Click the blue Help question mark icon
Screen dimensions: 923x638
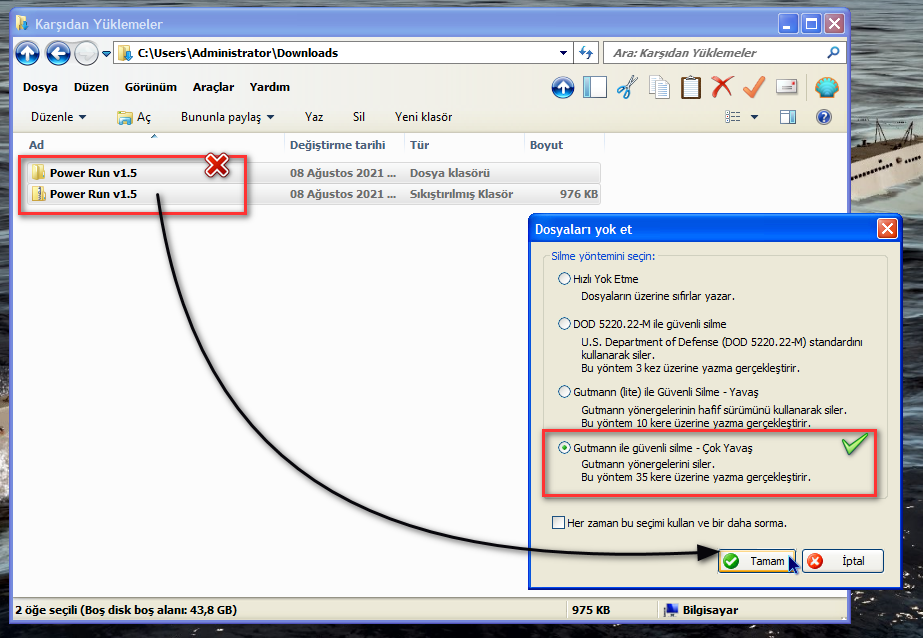point(824,117)
